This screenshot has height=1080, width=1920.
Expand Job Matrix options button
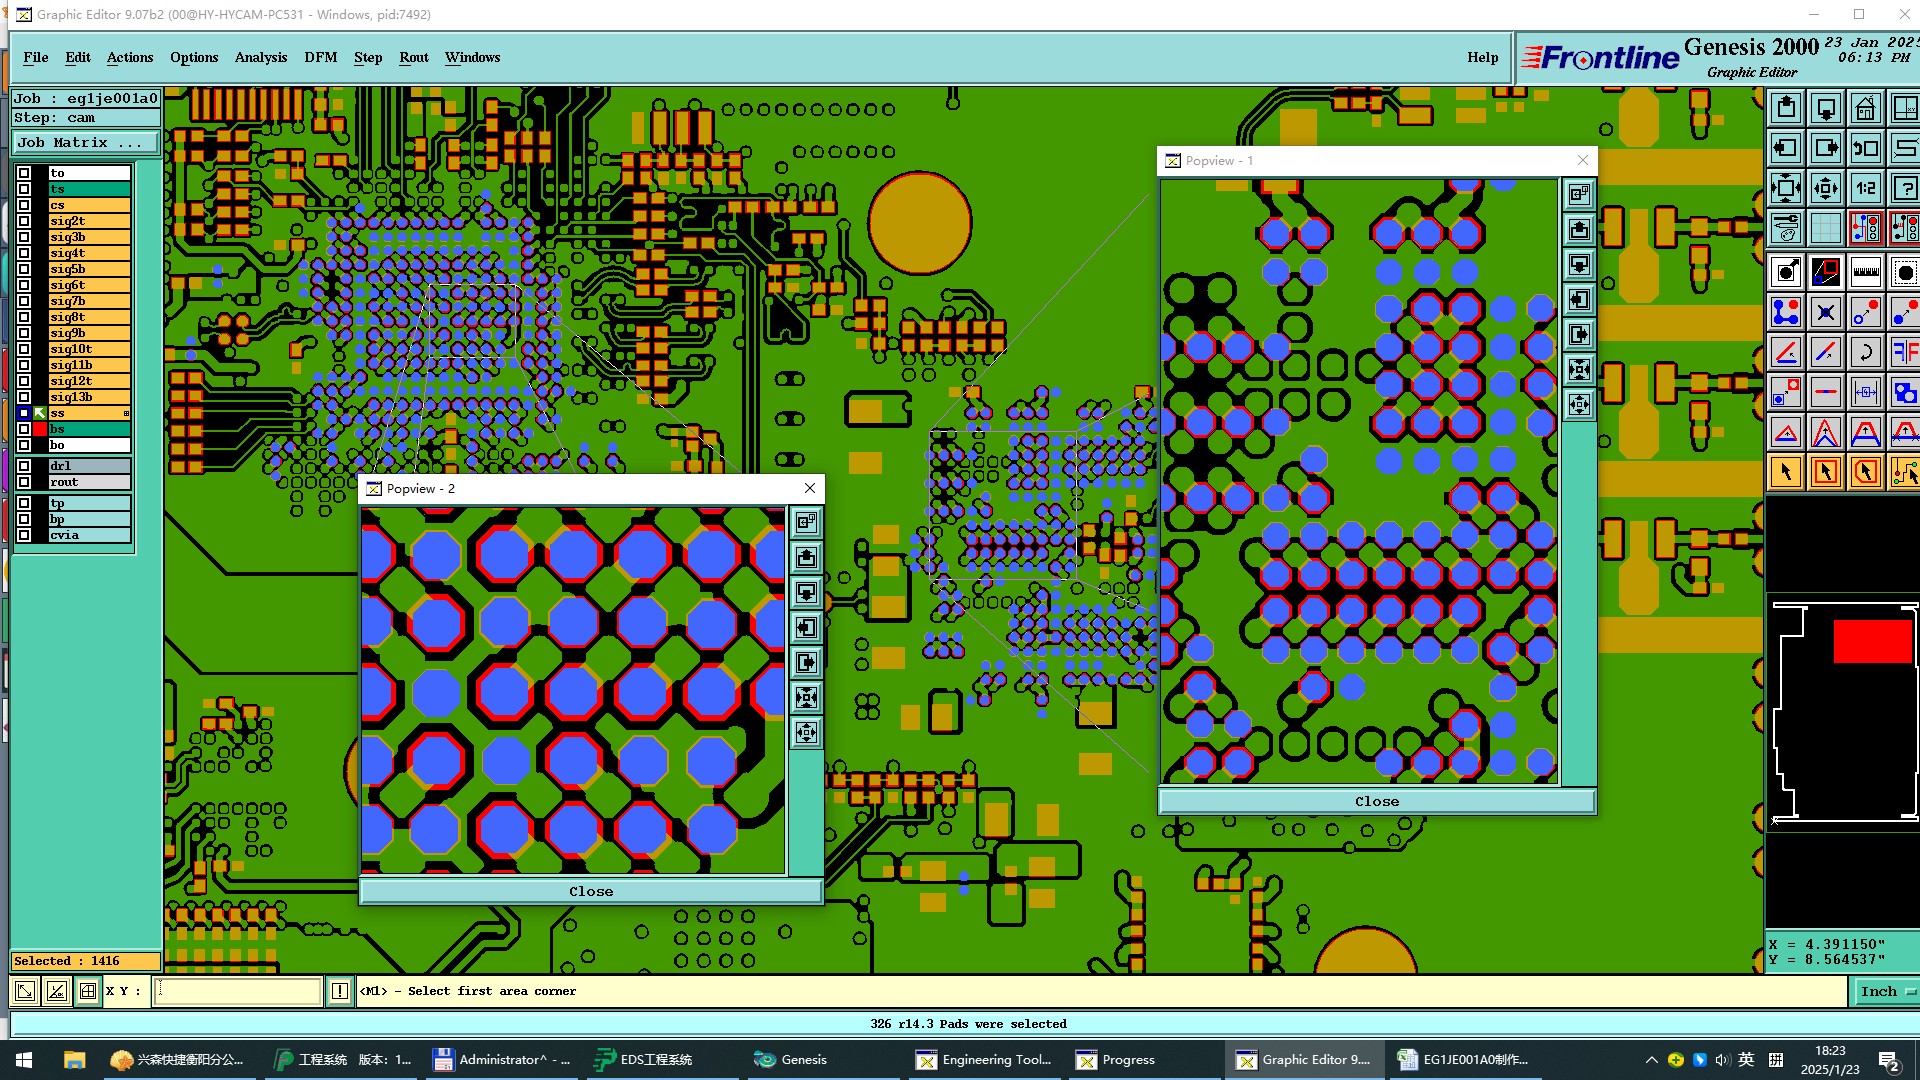click(x=85, y=143)
